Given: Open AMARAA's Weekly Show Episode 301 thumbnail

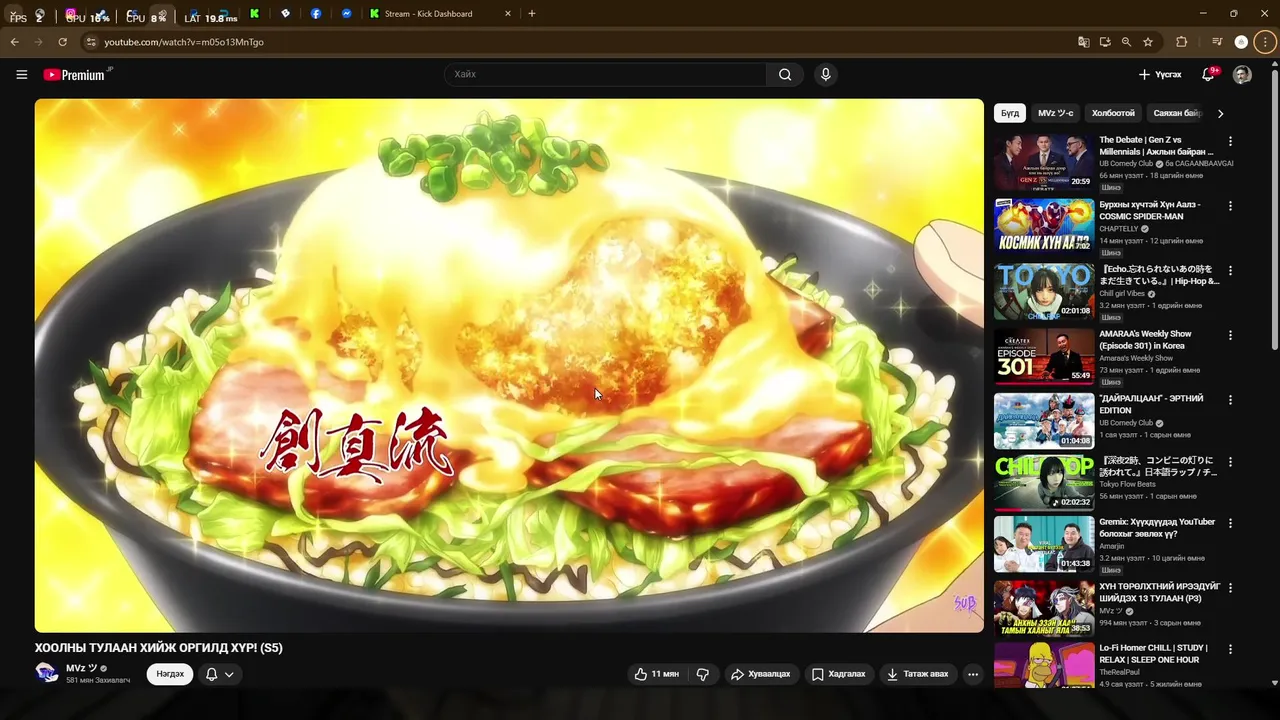Looking at the screenshot, I should click(1044, 356).
